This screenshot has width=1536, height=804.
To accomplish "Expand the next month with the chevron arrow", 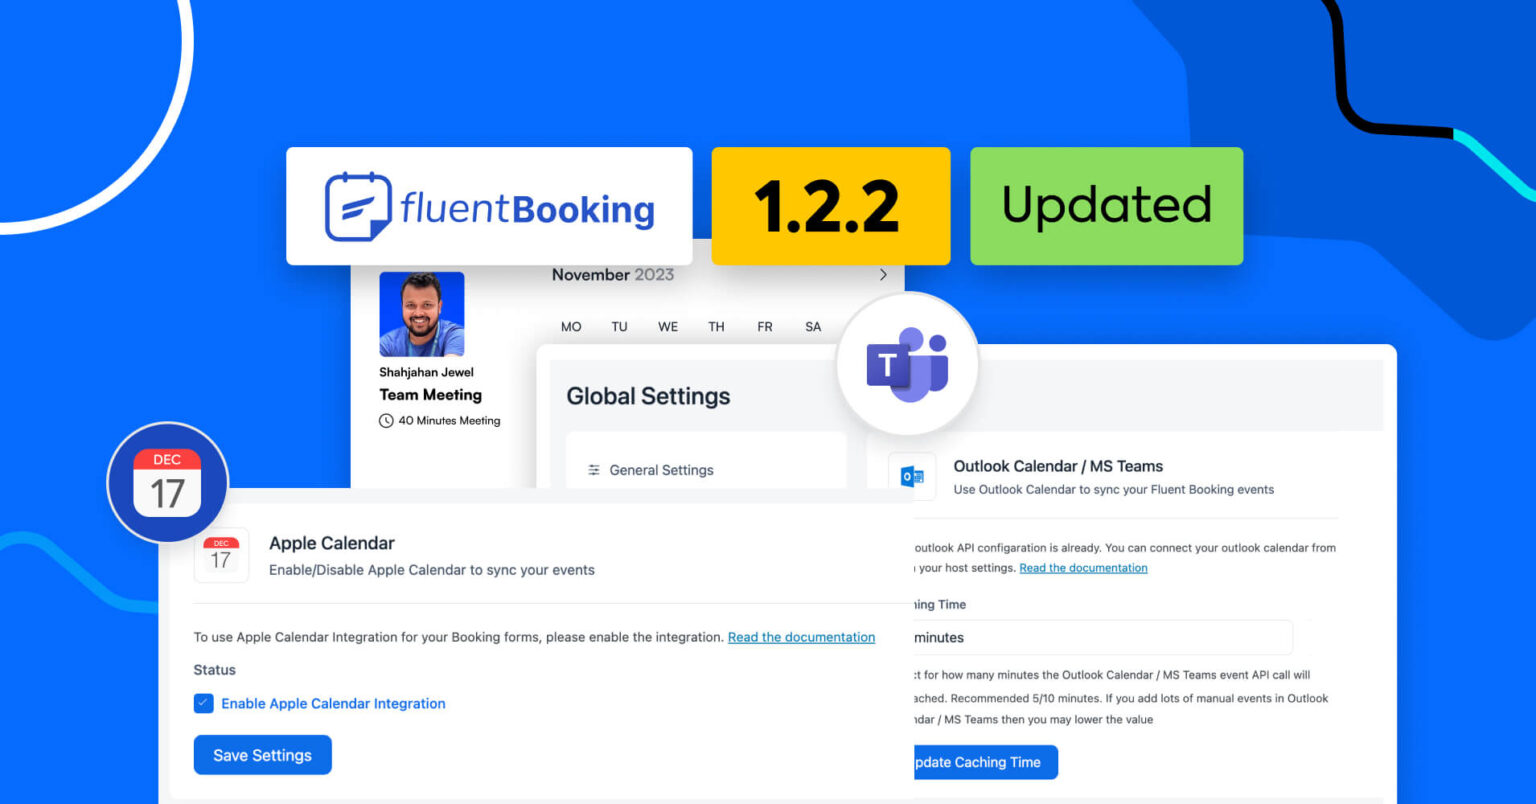I will tap(883, 274).
